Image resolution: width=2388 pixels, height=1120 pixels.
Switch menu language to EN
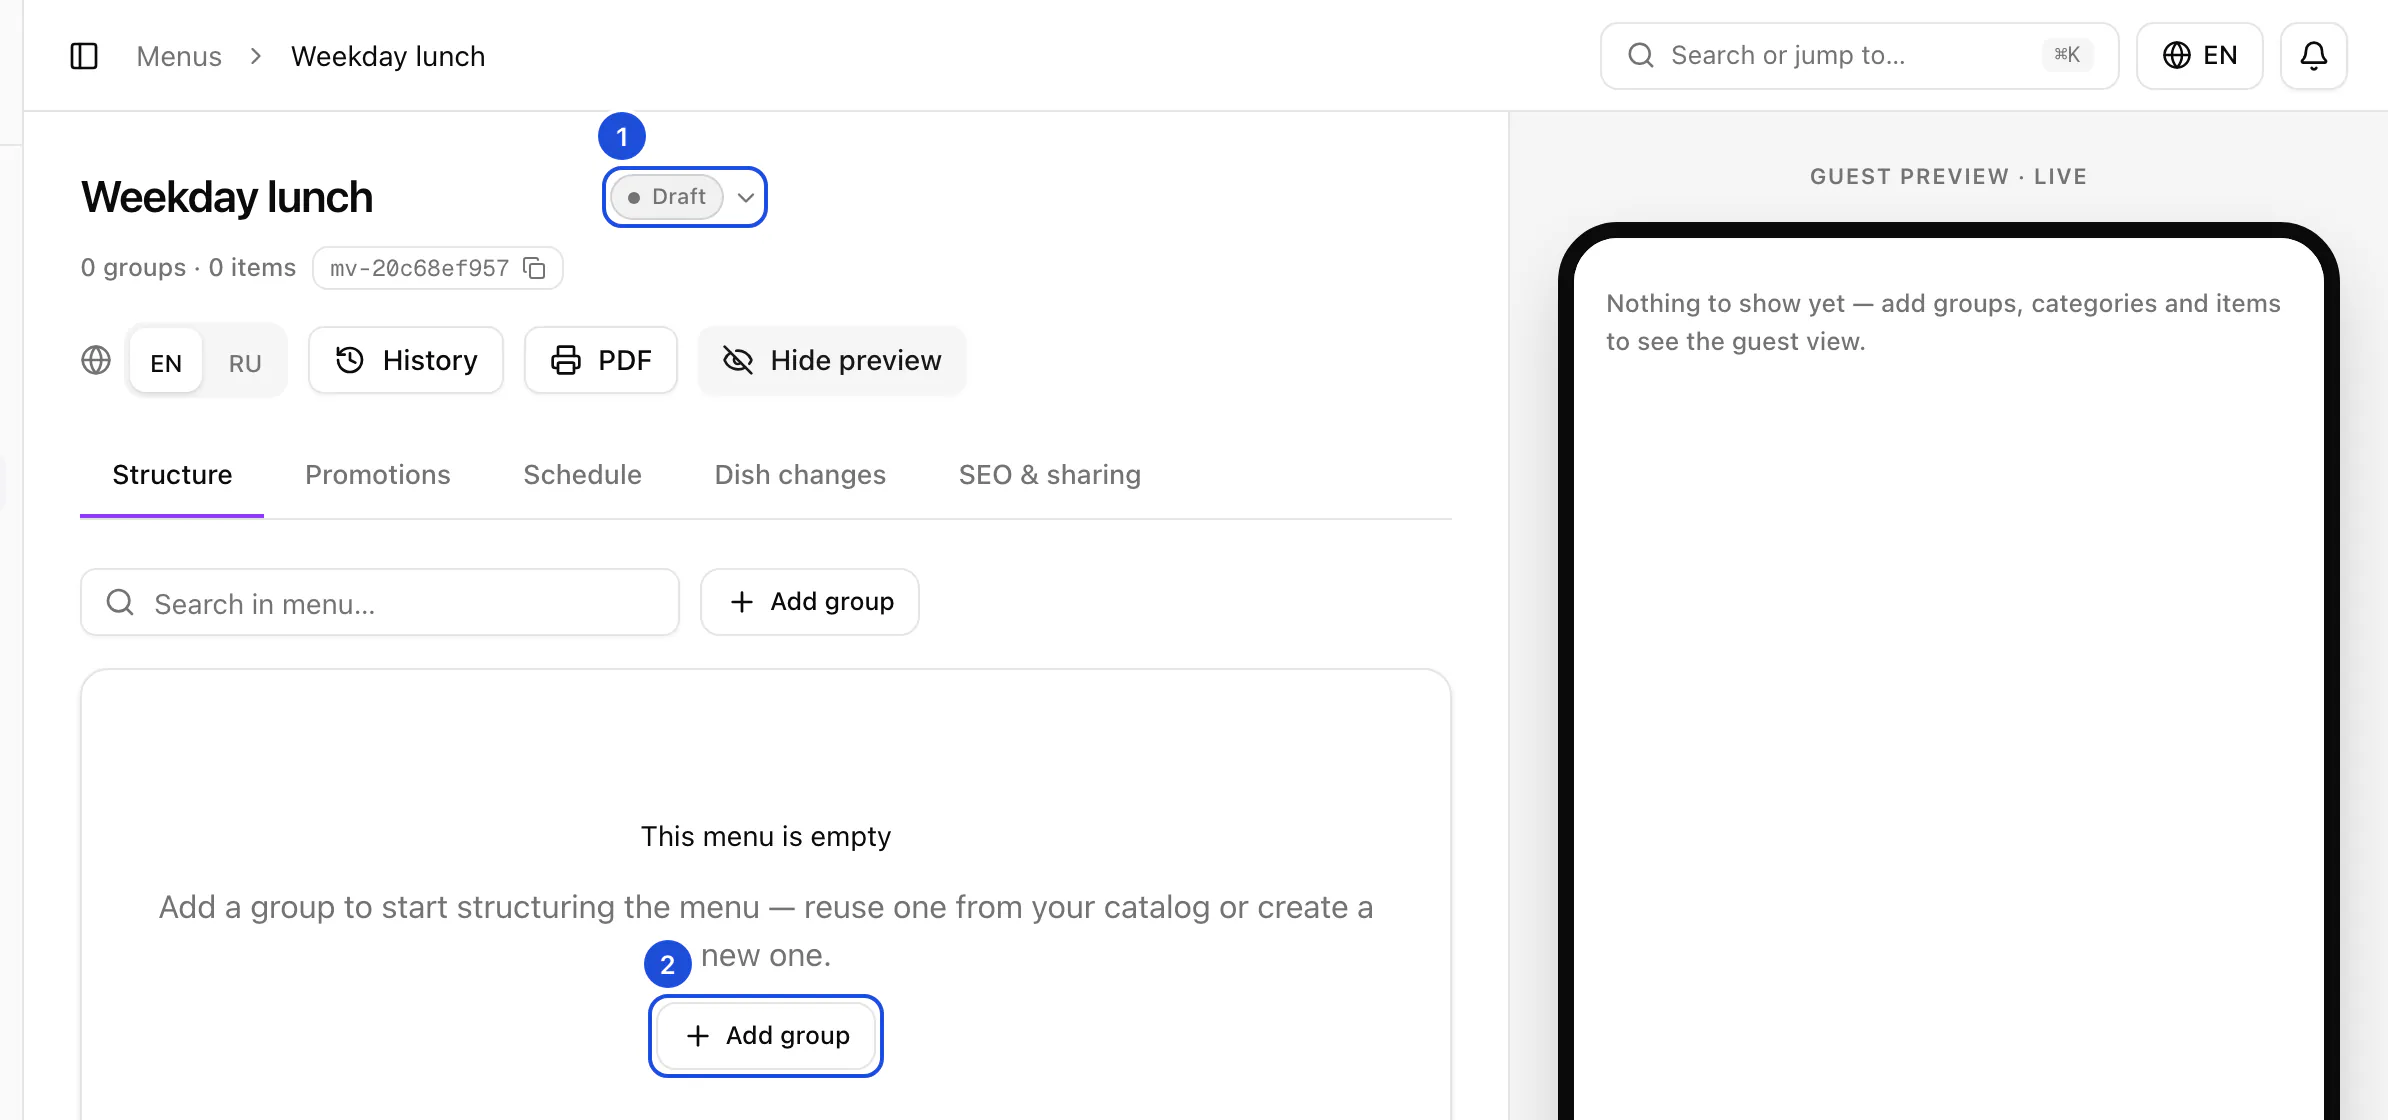(166, 362)
